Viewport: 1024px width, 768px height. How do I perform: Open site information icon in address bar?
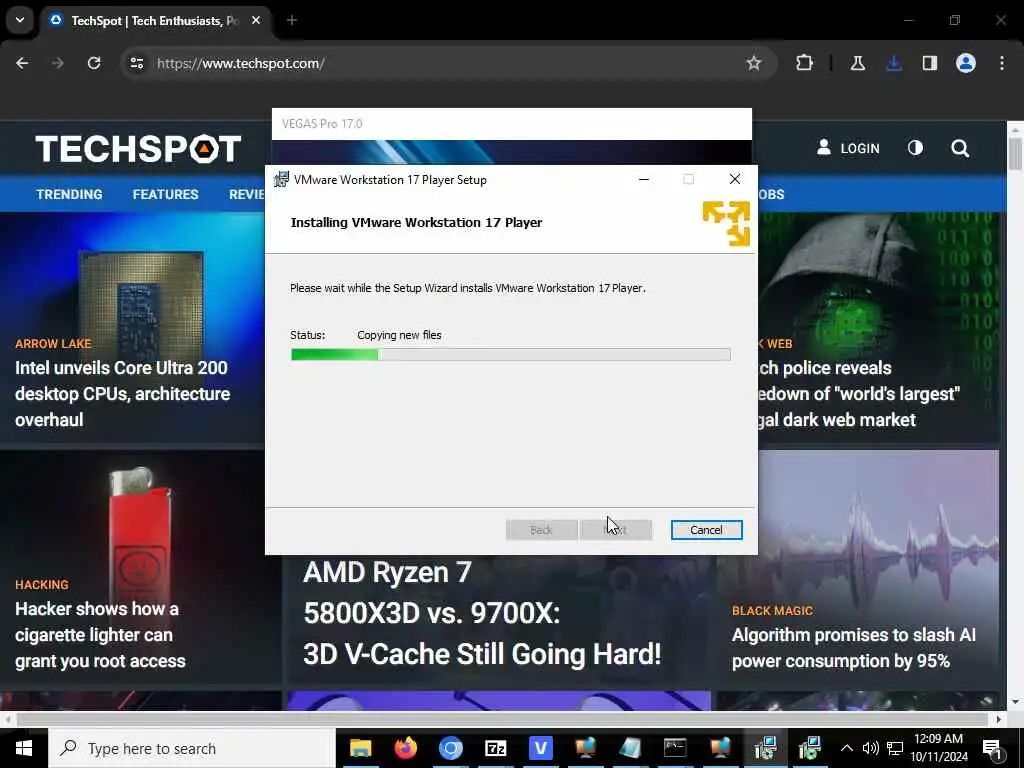pos(136,63)
